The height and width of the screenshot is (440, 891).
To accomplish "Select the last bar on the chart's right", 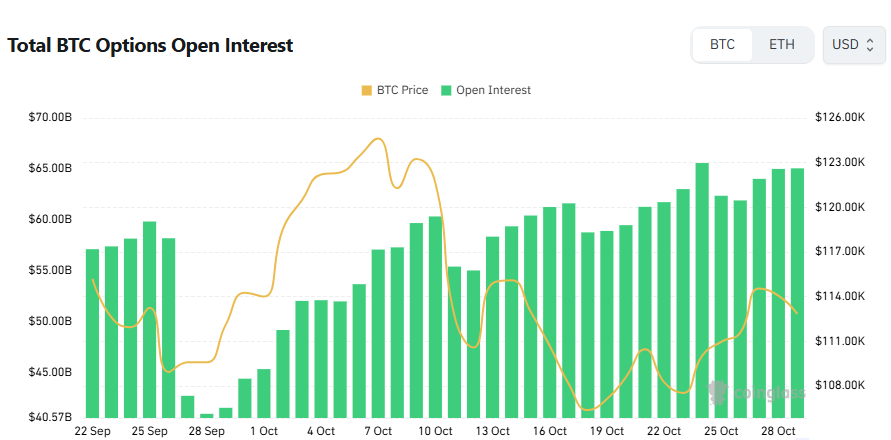I will [x=797, y=292].
